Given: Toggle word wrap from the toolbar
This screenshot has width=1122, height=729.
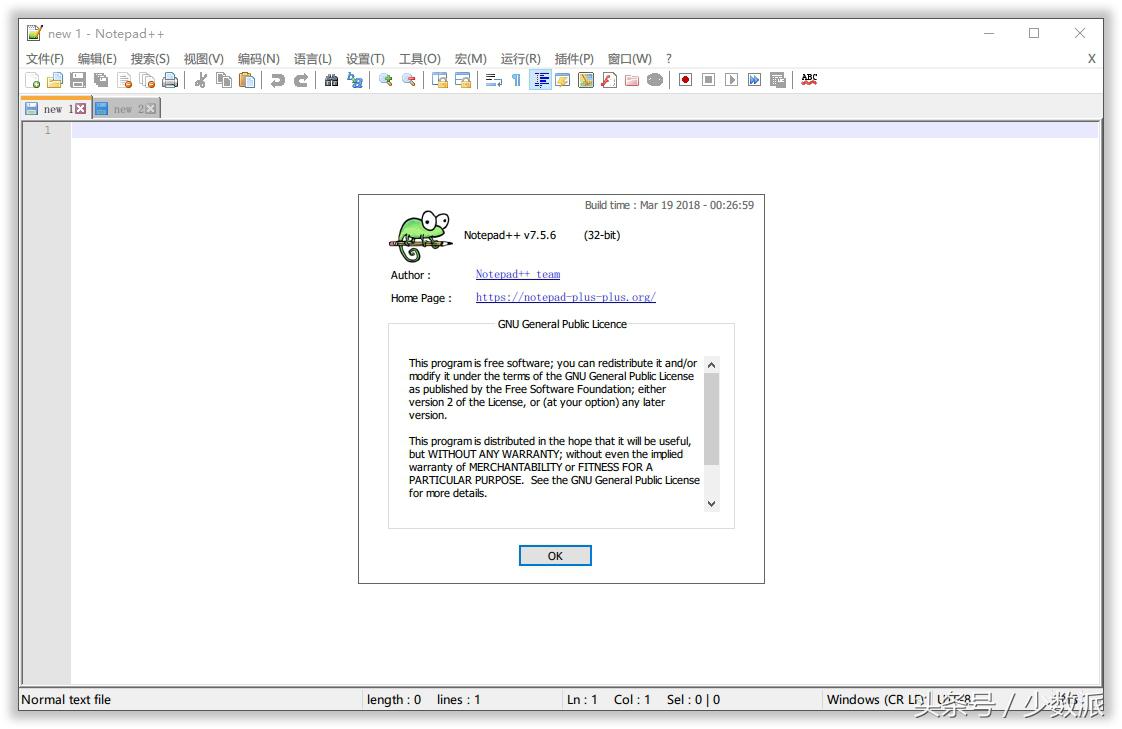Looking at the screenshot, I should pyautogui.click(x=494, y=79).
